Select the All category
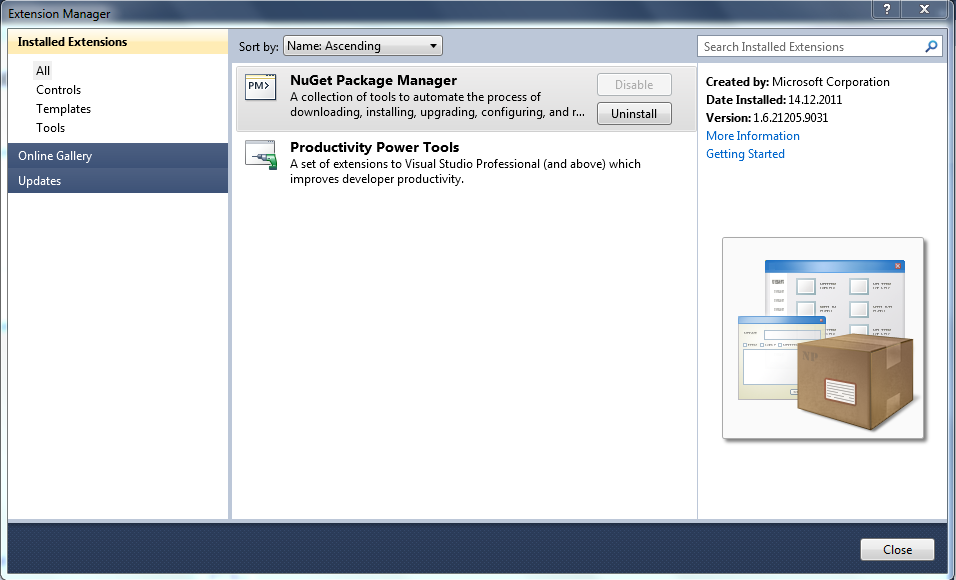Screen dimensions: 956x580 (x=43, y=71)
